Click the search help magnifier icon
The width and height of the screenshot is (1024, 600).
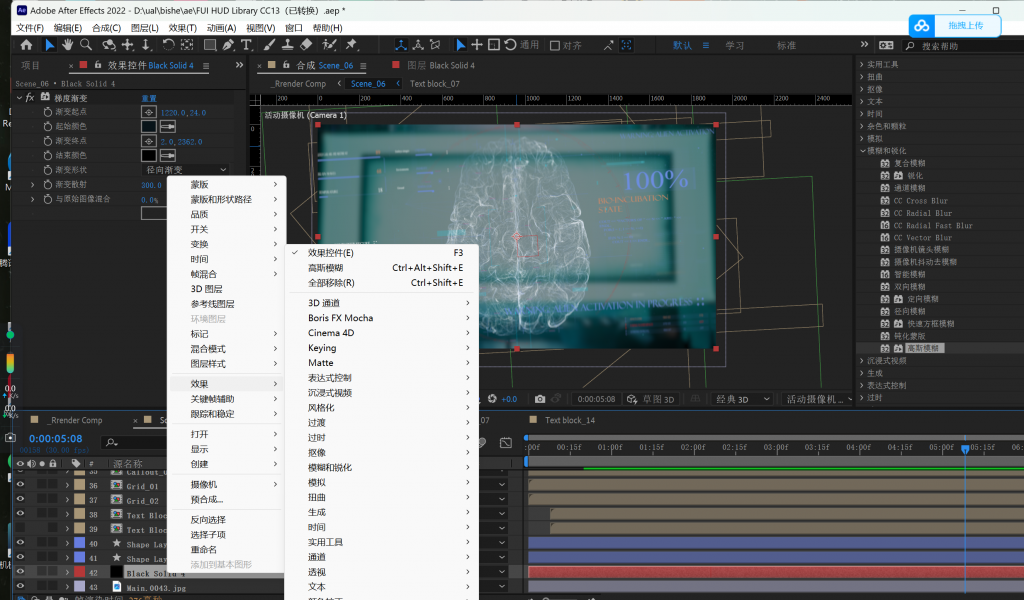click(x=910, y=46)
